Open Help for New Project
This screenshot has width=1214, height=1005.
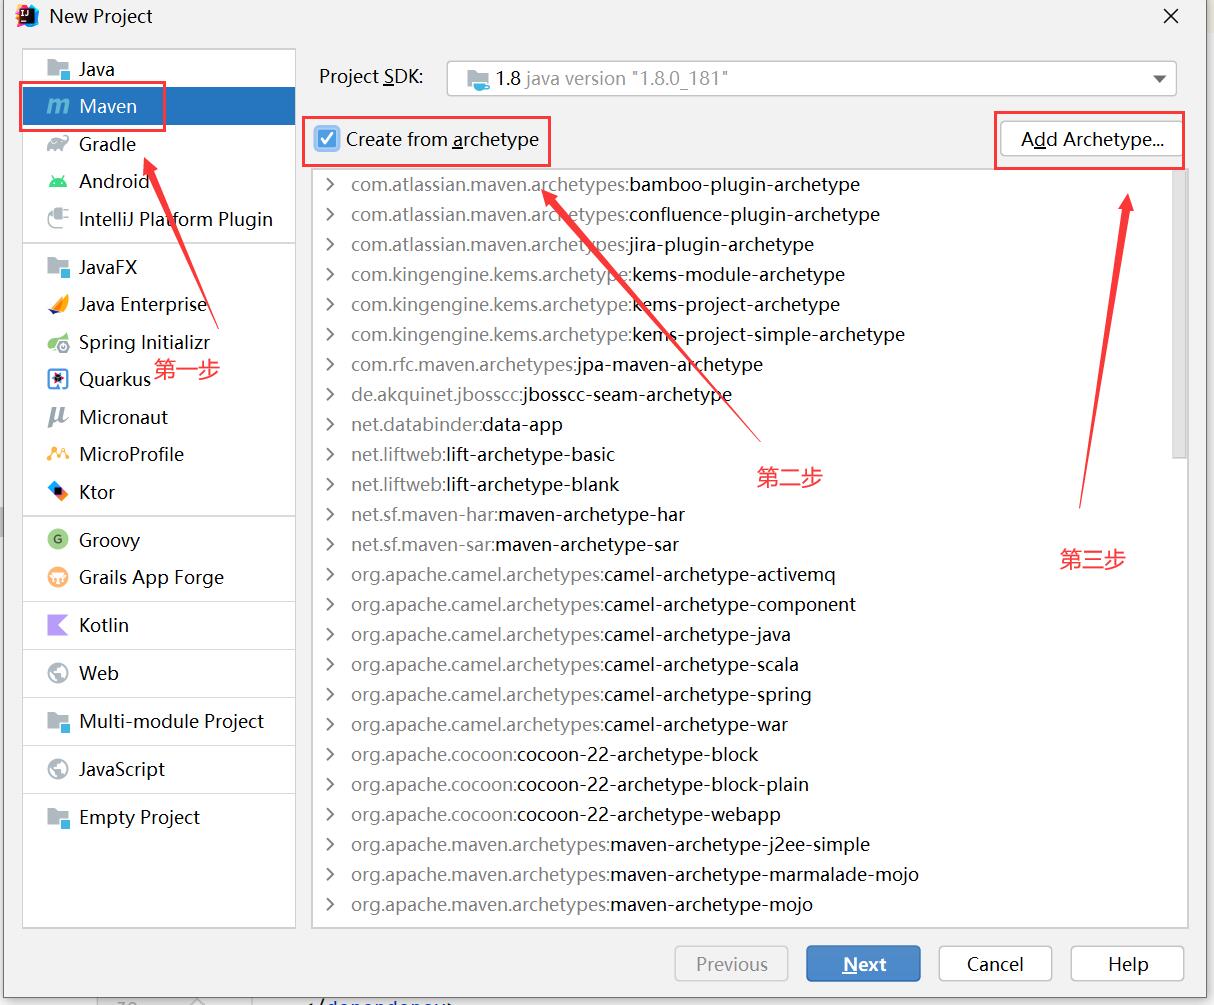click(x=1128, y=964)
